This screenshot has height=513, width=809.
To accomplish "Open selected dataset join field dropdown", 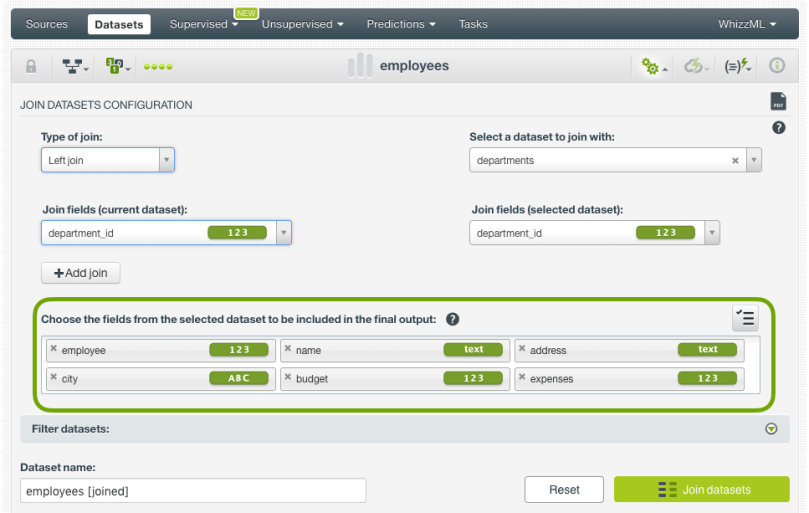I will click(712, 233).
